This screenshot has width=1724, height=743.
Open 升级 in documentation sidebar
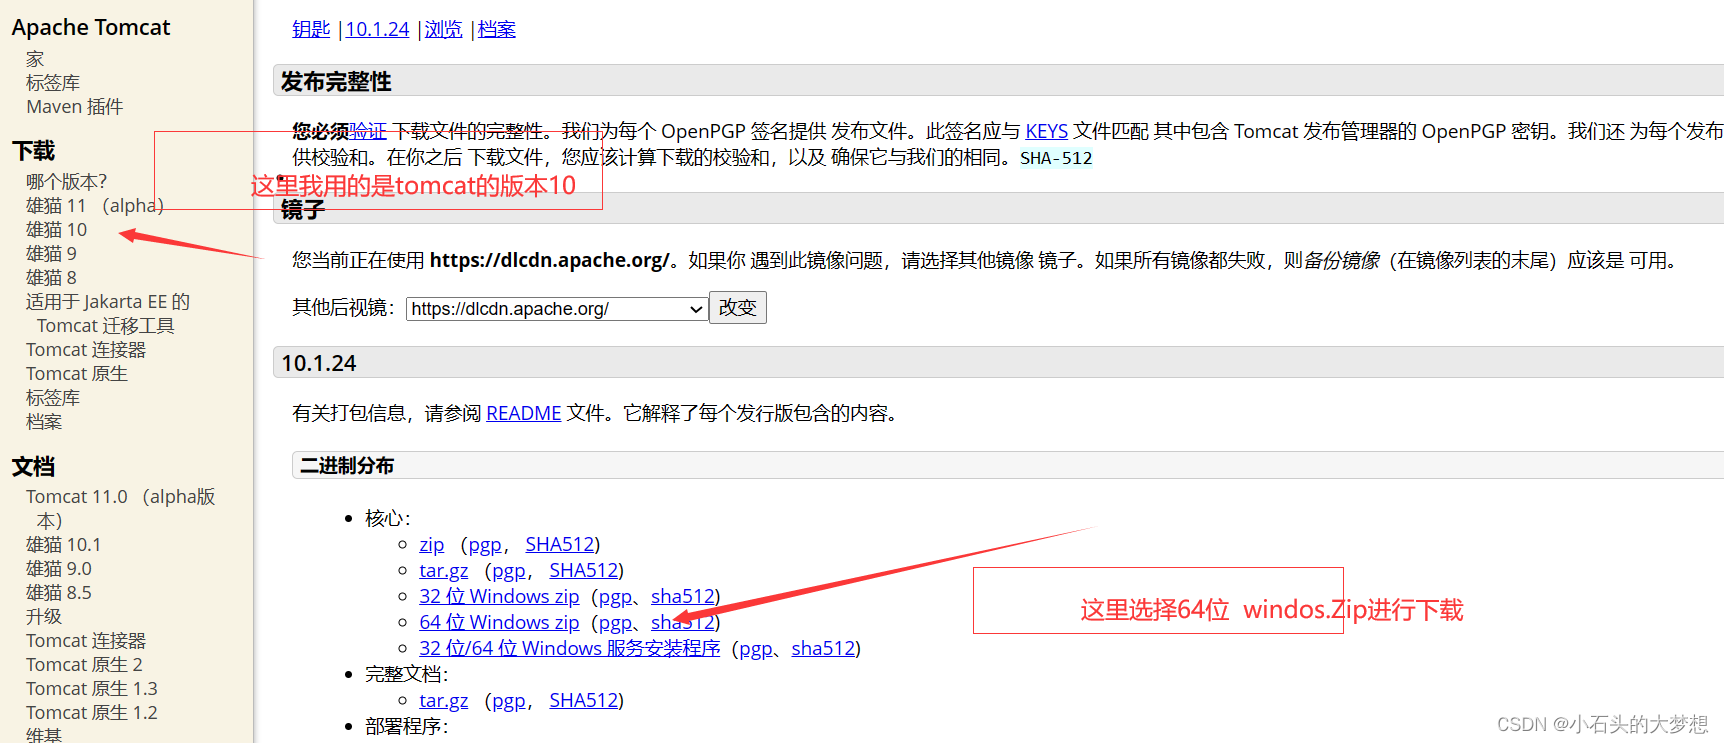(44, 617)
